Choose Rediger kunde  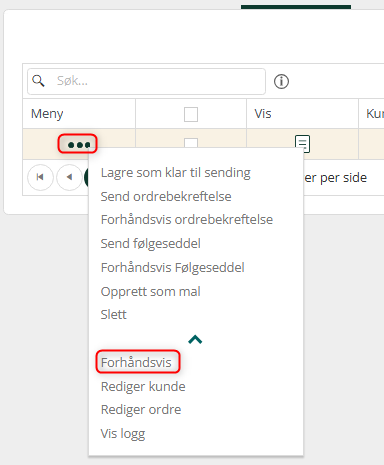coord(143,387)
